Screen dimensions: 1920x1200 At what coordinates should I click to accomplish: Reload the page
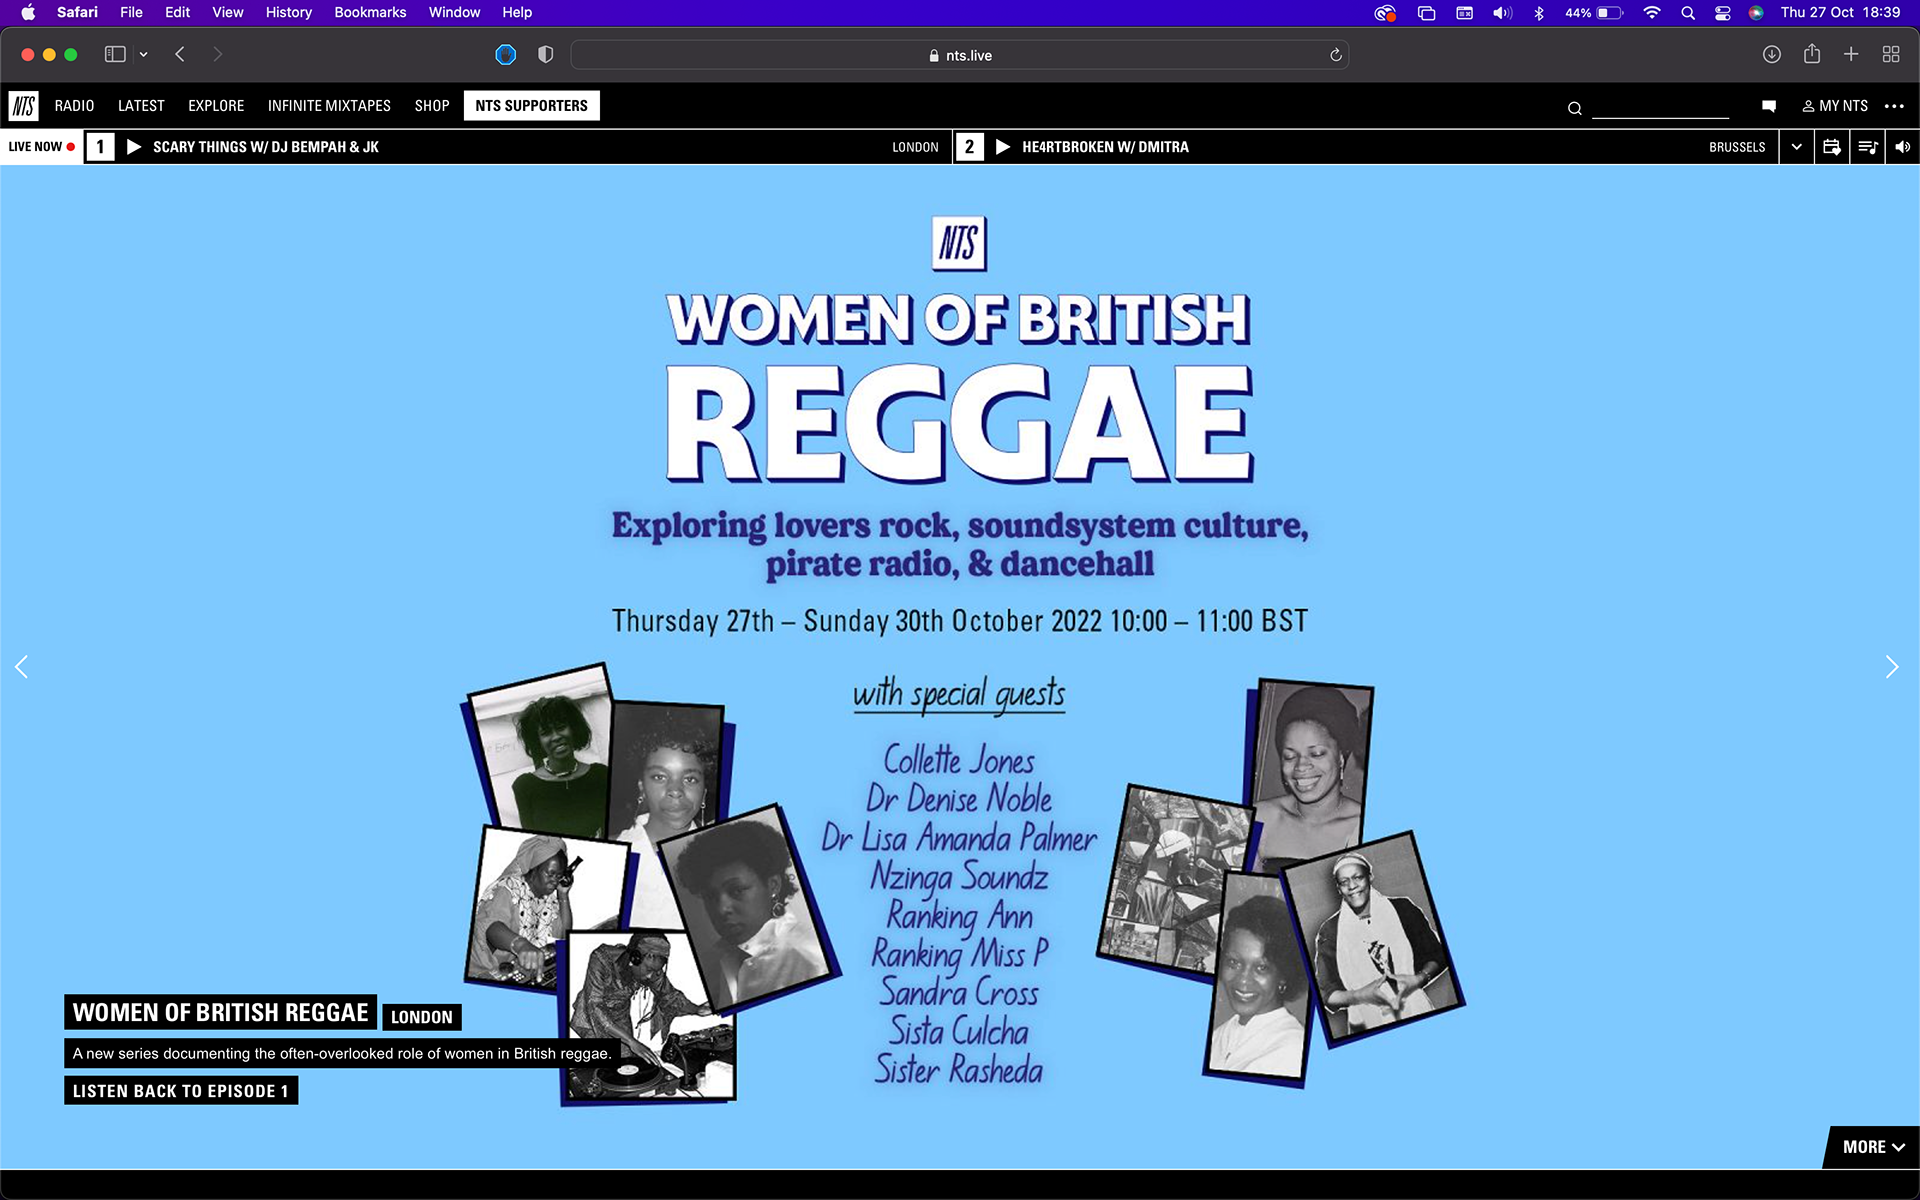click(x=1335, y=55)
